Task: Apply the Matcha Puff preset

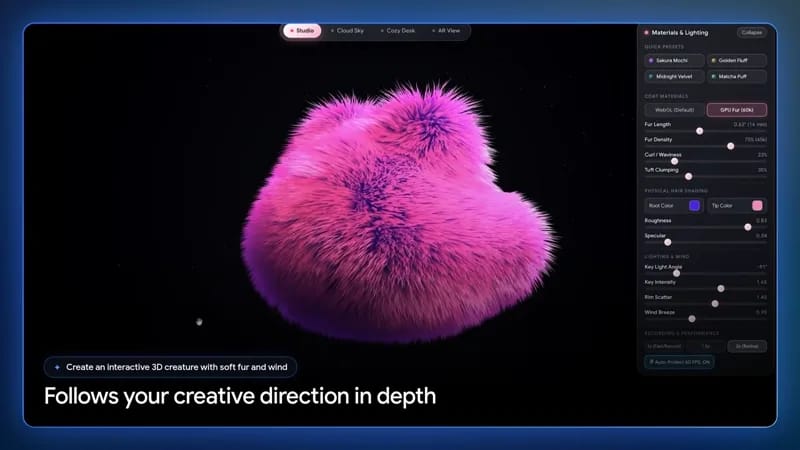Action: pyautogui.click(x=737, y=77)
